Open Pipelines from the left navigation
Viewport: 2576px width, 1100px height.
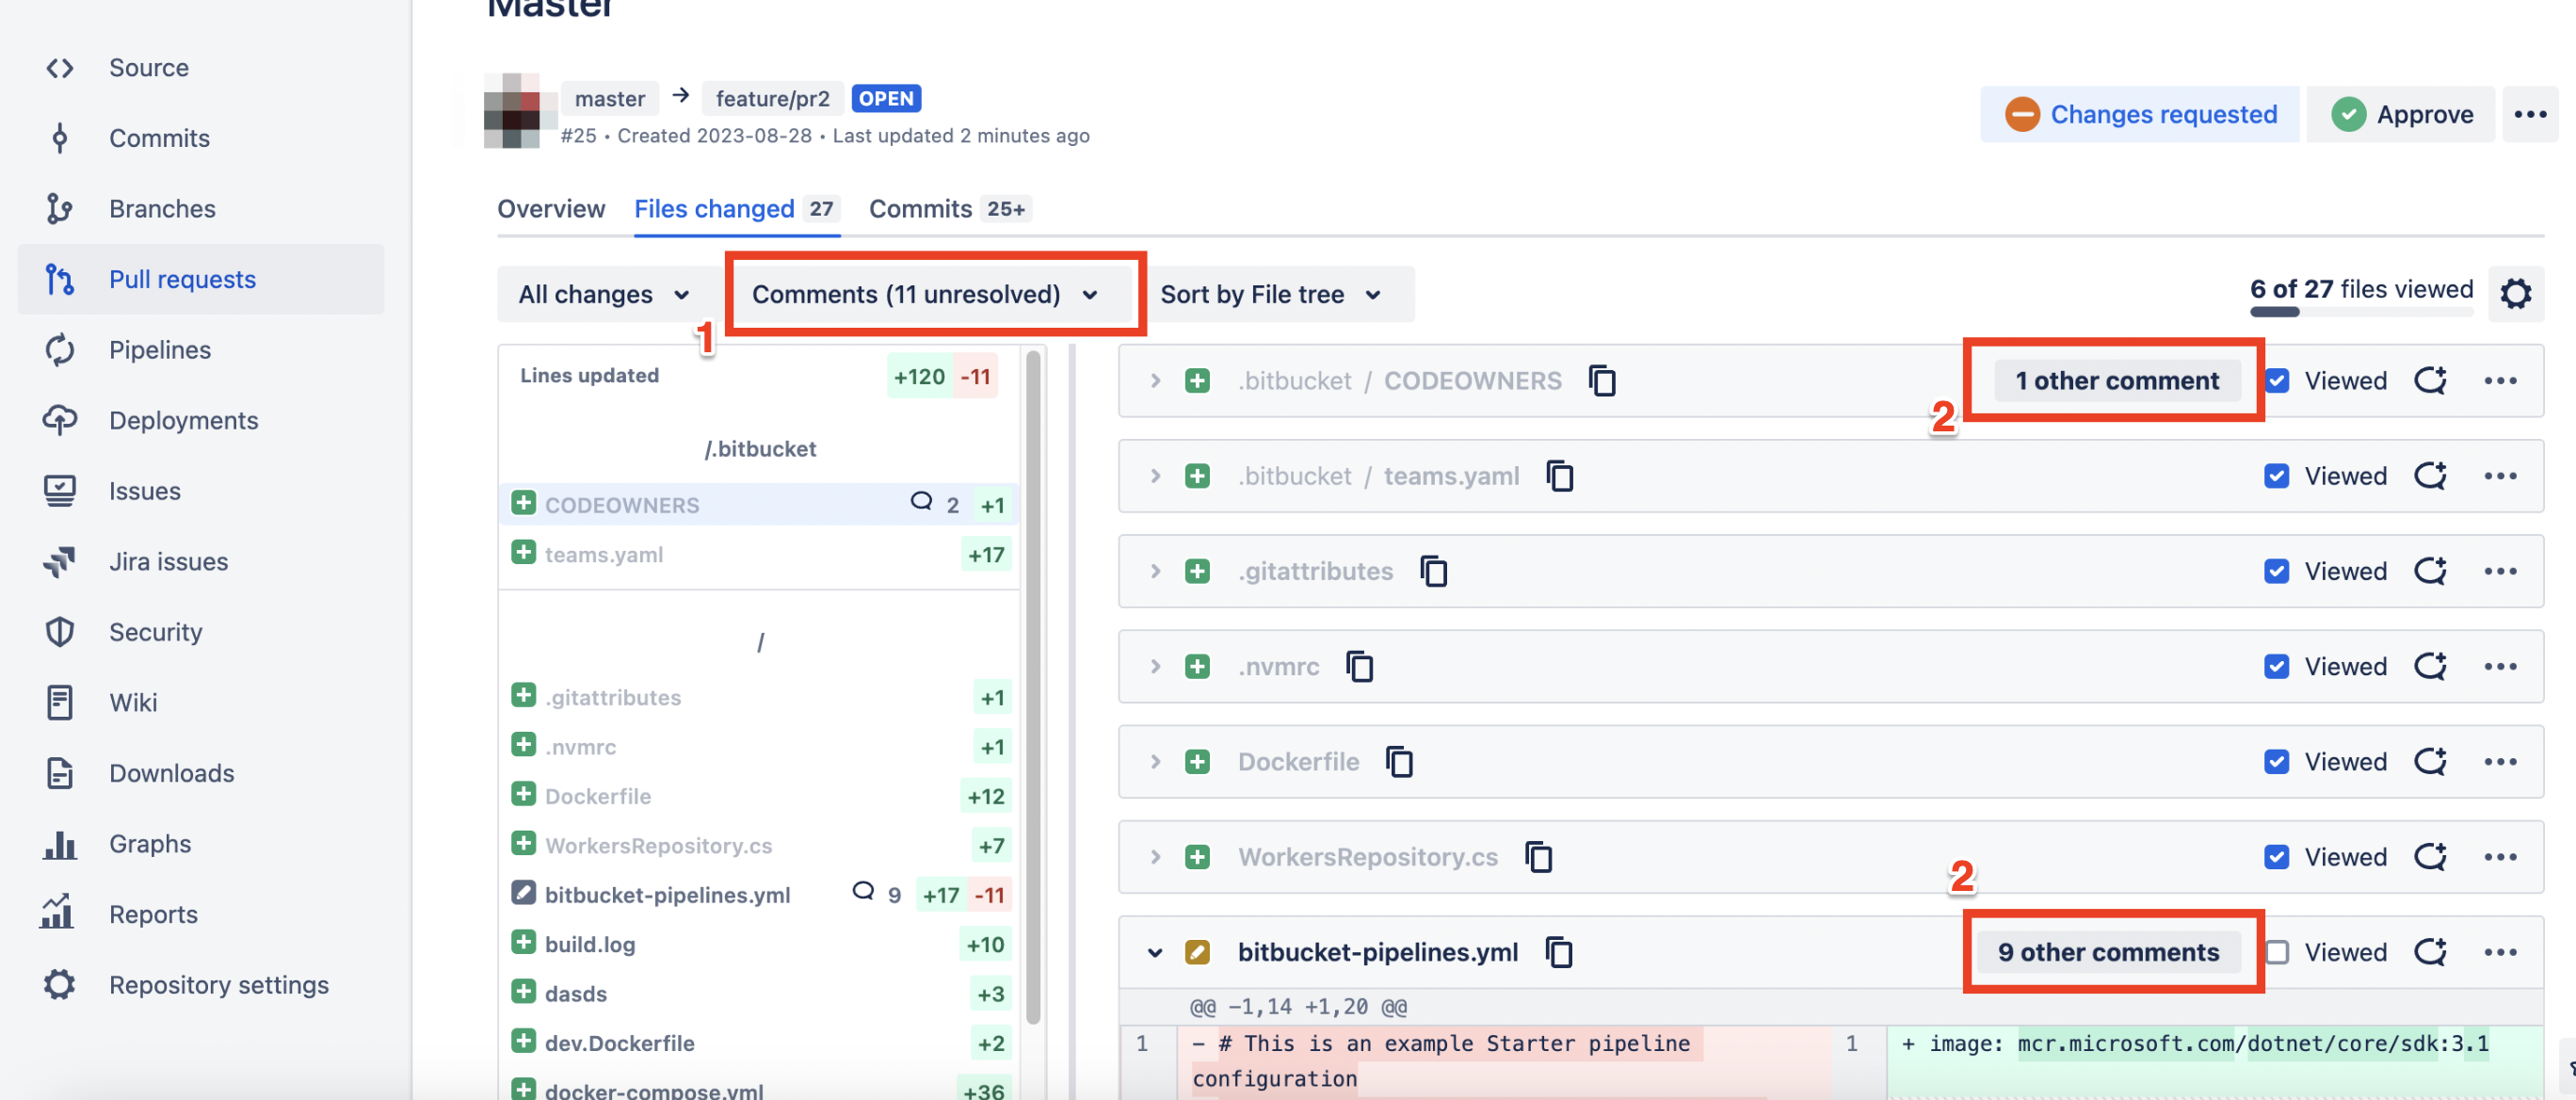[160, 349]
